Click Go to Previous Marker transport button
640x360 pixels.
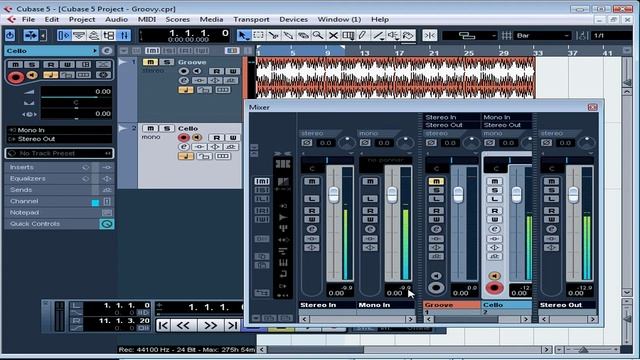163,325
